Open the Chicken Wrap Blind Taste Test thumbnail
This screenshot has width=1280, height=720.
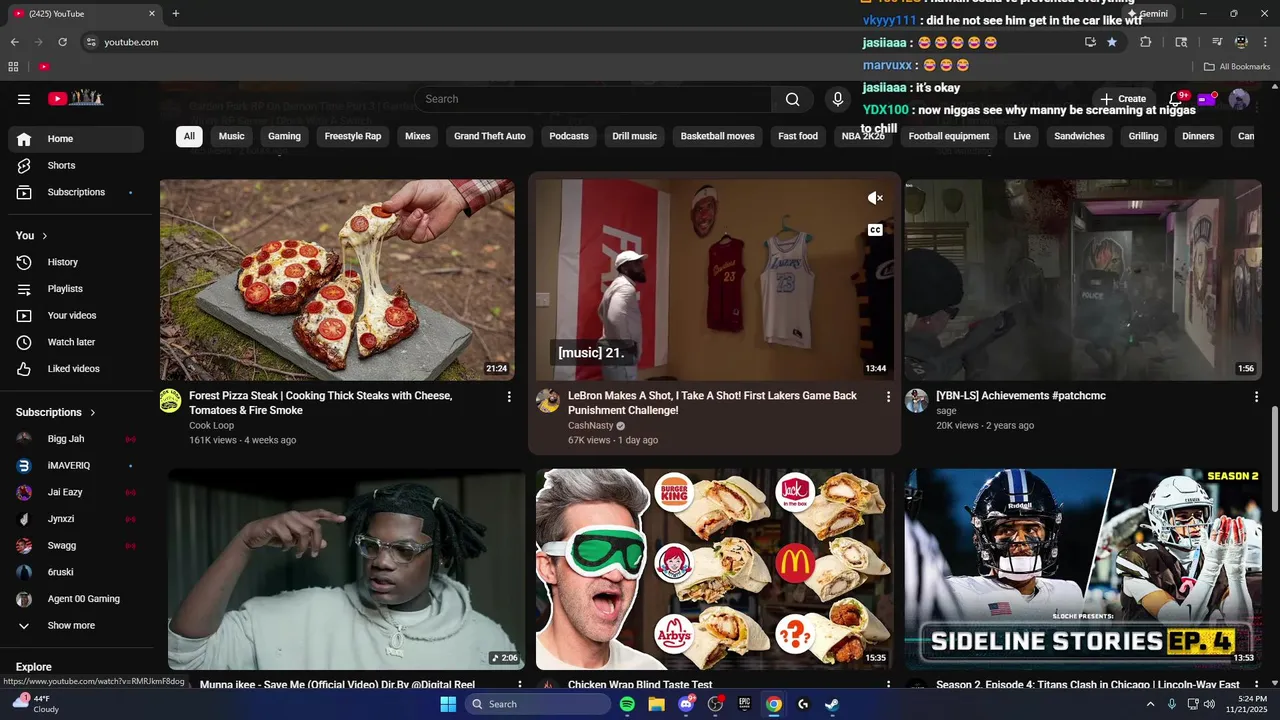(715, 569)
